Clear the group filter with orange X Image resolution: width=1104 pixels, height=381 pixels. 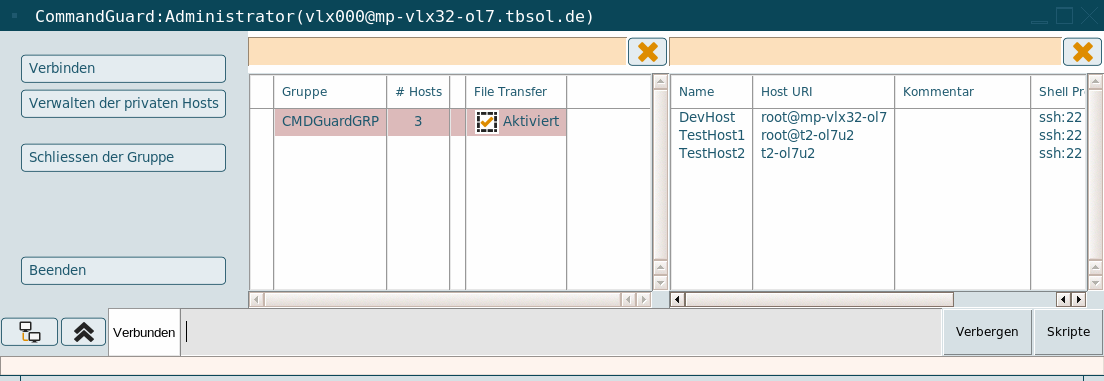point(647,52)
